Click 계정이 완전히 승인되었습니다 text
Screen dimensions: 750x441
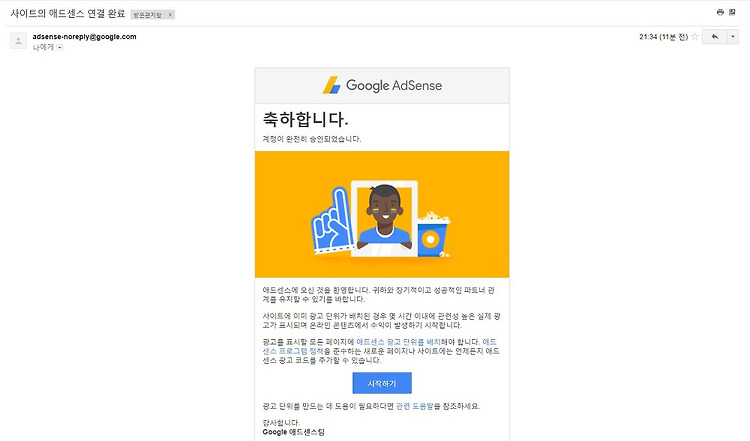click(311, 139)
